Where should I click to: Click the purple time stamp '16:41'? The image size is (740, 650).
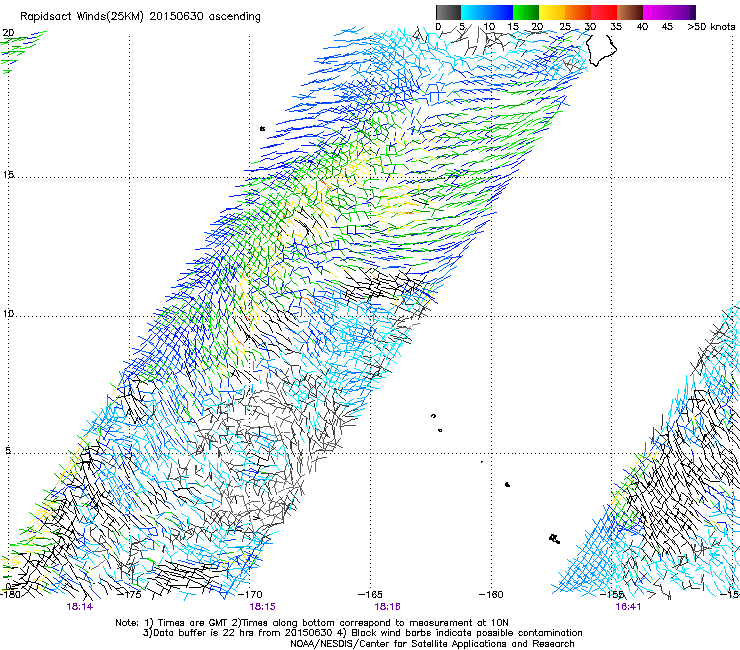click(x=628, y=607)
